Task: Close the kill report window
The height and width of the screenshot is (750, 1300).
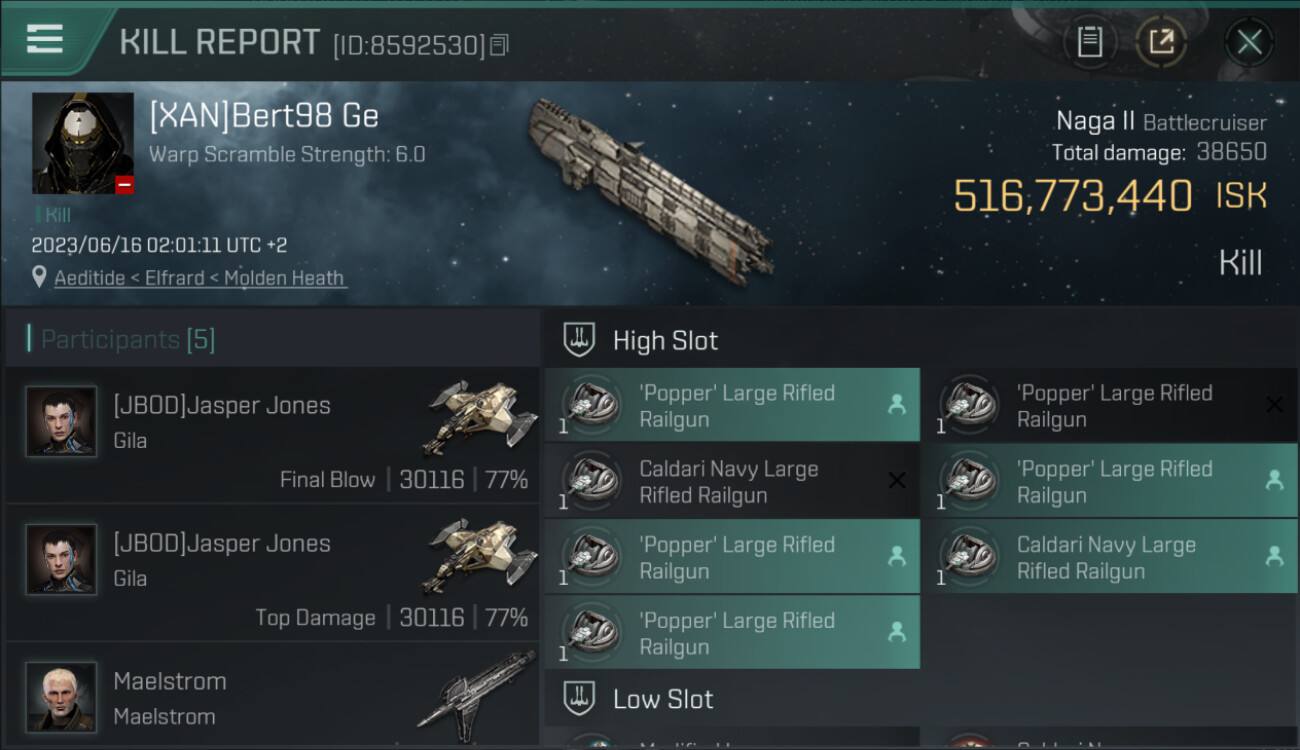Action: 1249,42
